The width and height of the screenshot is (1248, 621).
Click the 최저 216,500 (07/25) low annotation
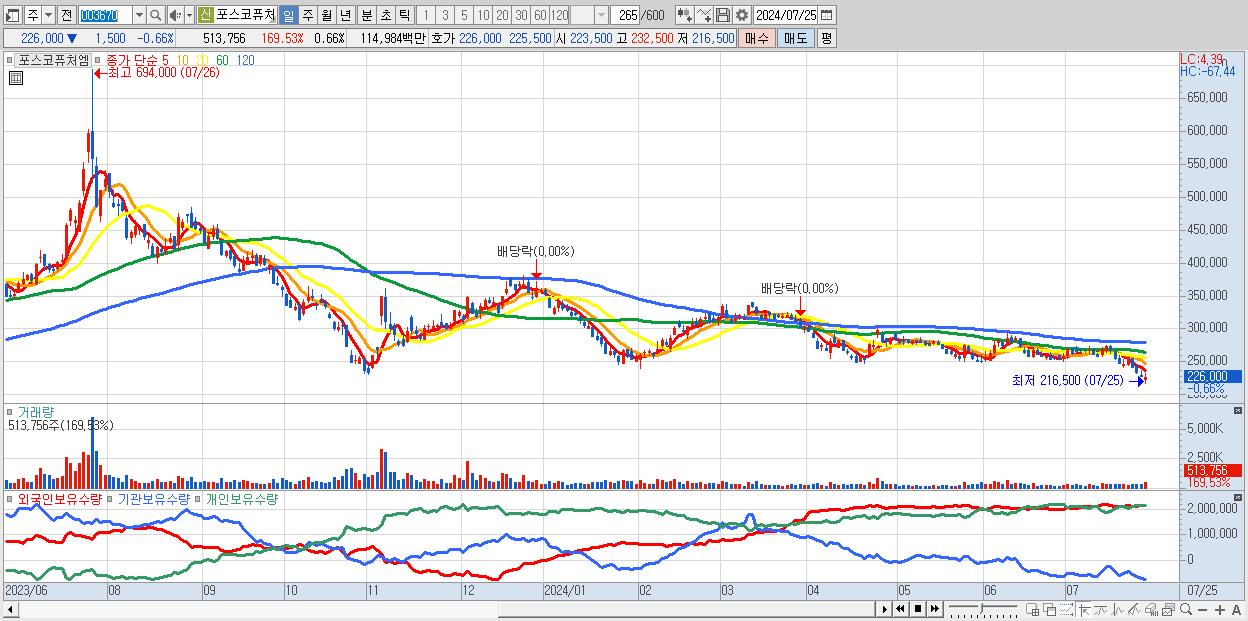[x=1070, y=380]
